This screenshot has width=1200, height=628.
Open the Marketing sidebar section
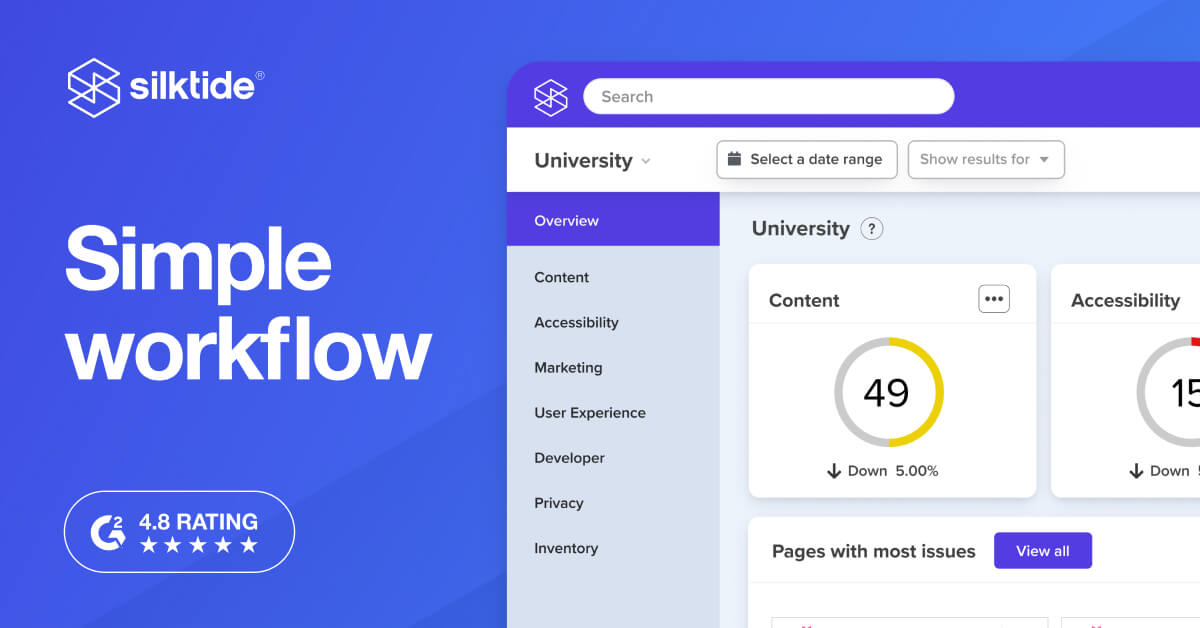point(568,367)
